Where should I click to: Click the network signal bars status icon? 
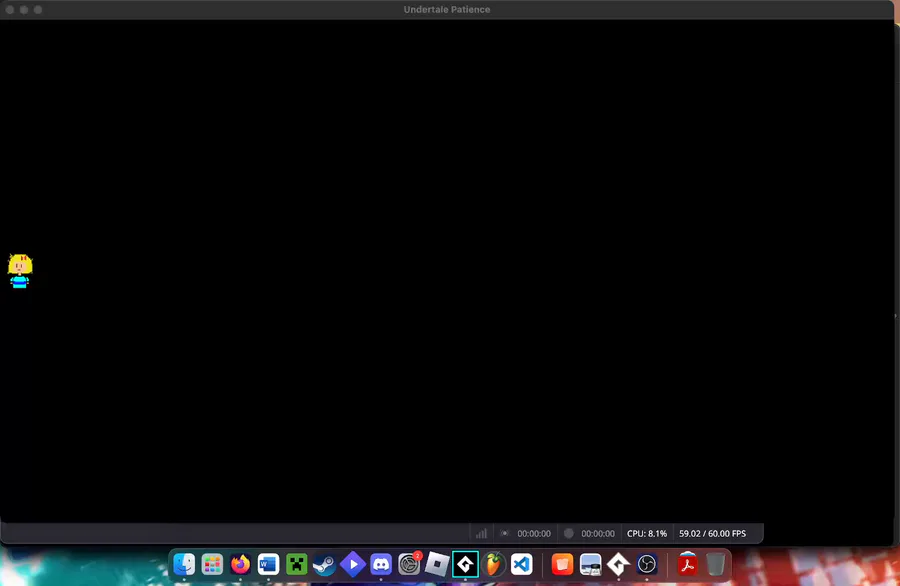481,533
